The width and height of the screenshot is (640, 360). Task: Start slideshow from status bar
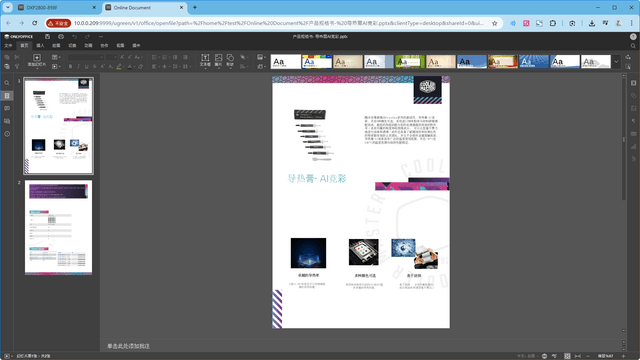coord(7,356)
